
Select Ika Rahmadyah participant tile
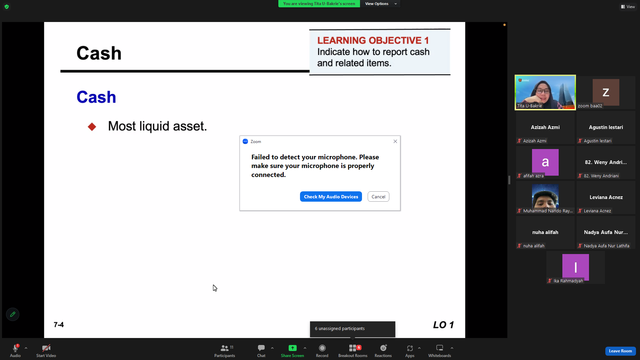pos(576,268)
